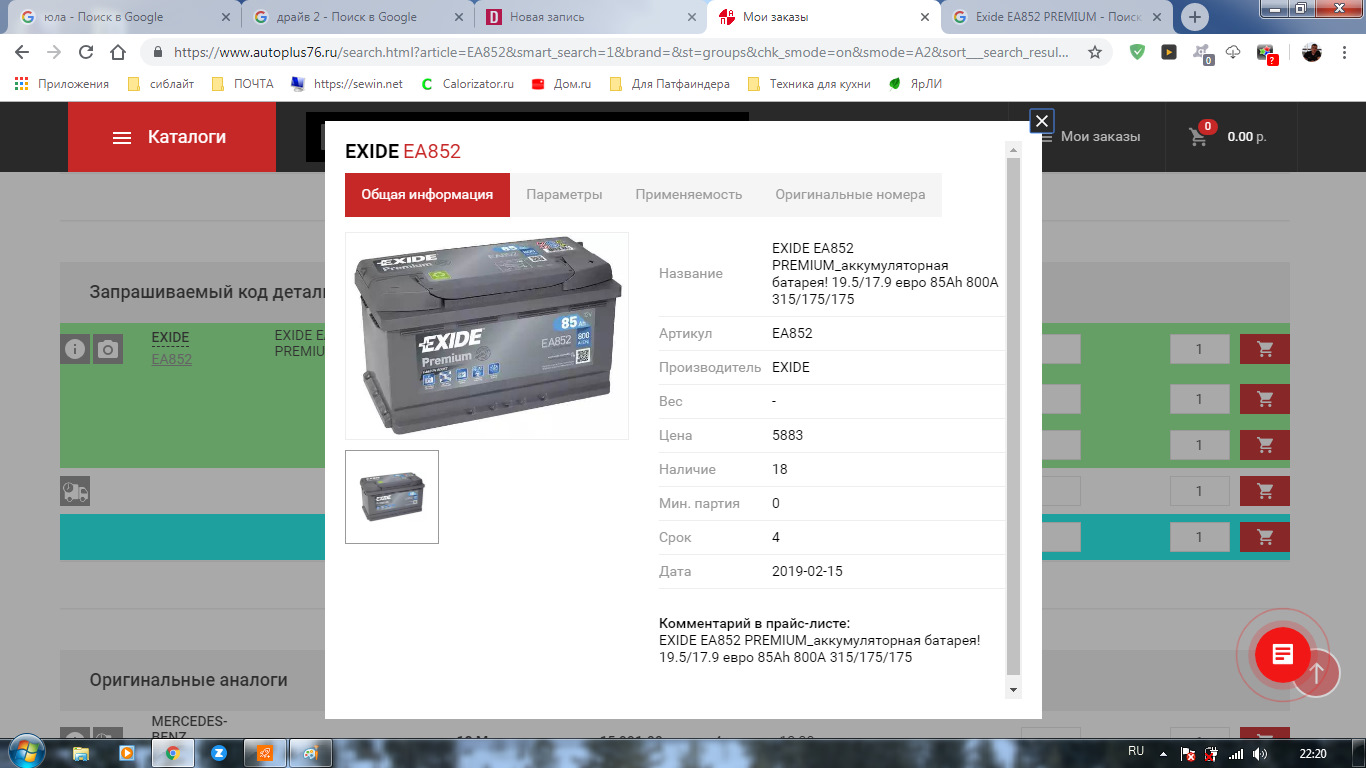The image size is (1366, 768).
Task: Open the volume control in system tray
Action: click(x=1260, y=753)
